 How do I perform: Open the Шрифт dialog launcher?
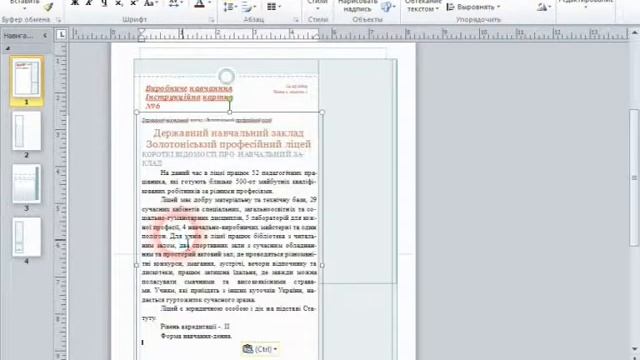point(211,20)
